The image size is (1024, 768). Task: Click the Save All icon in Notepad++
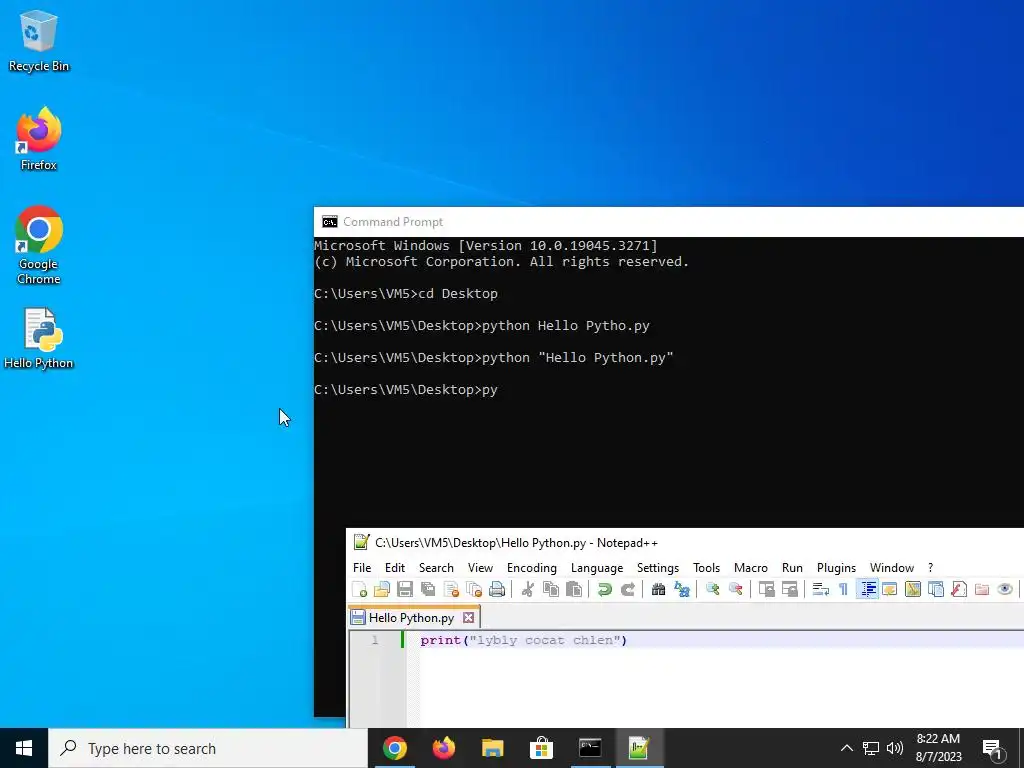point(428,590)
